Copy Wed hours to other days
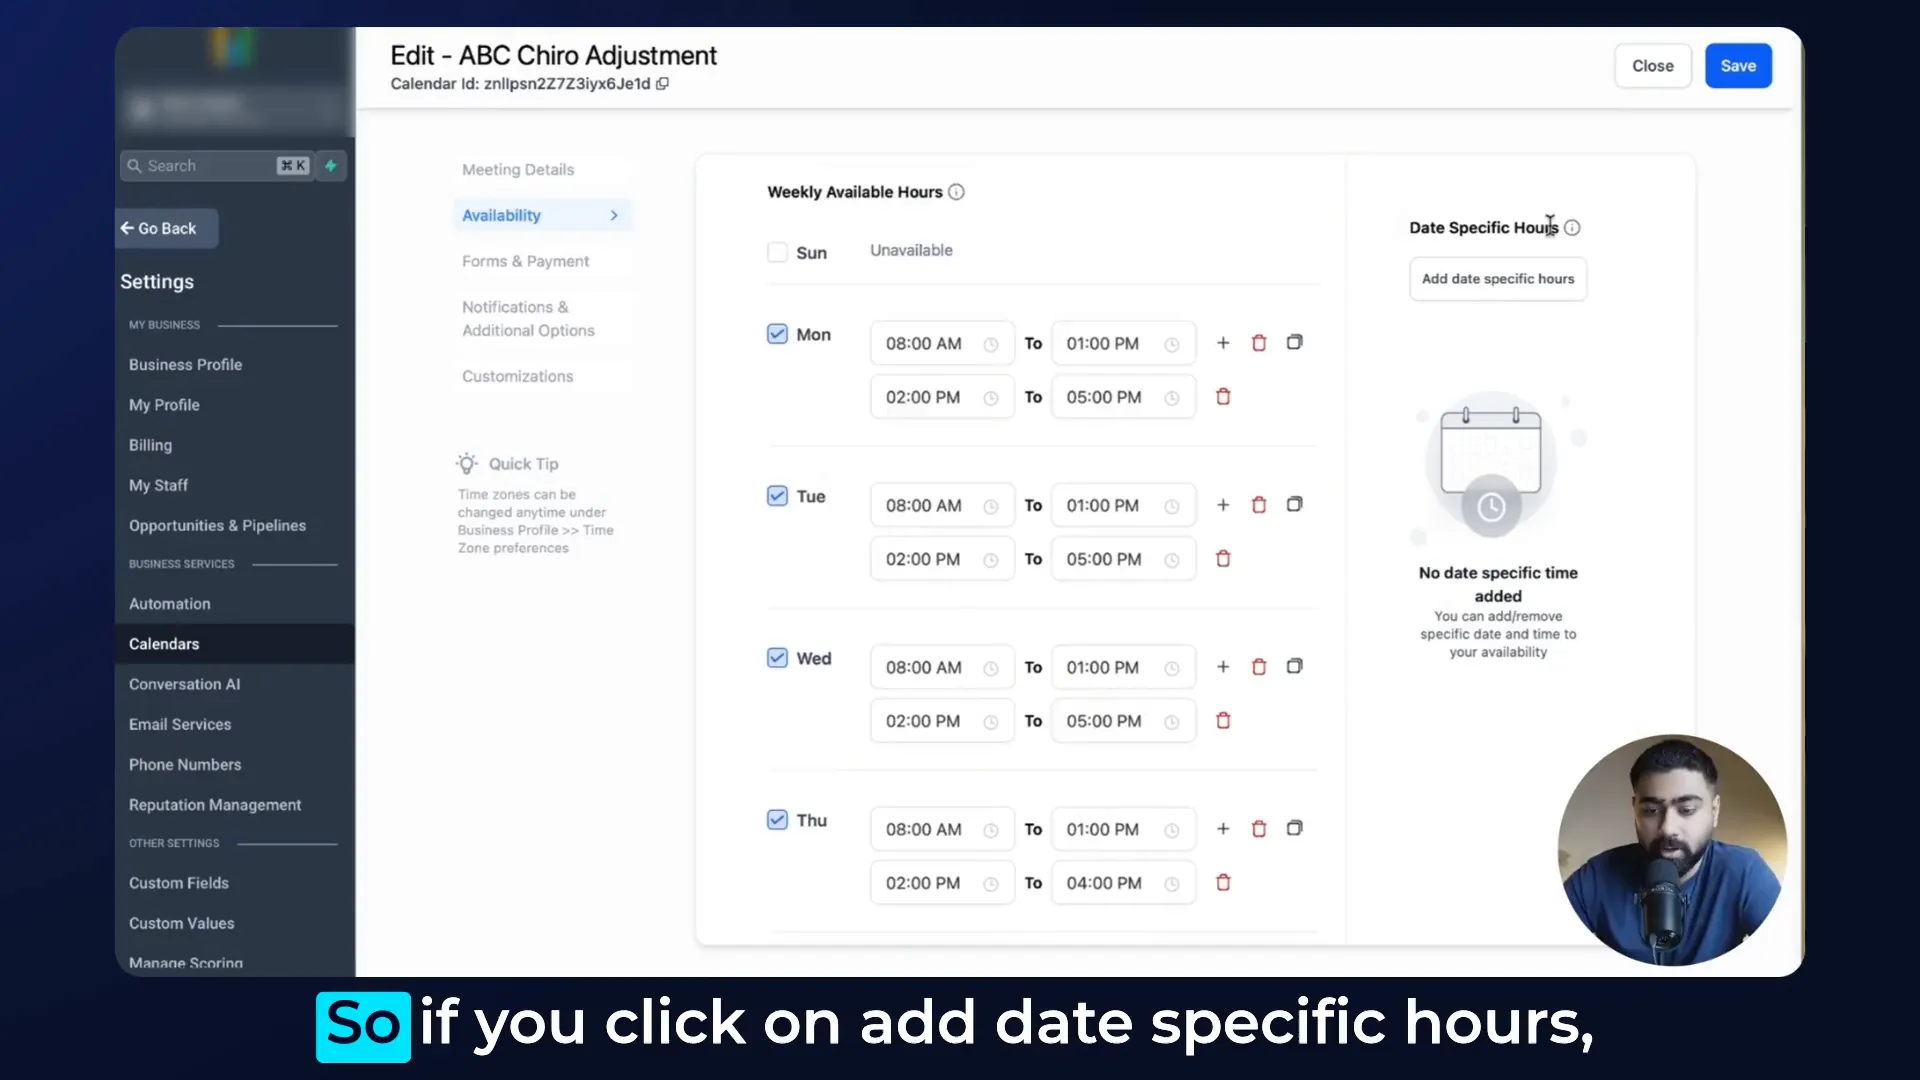Viewport: 1920px width, 1080px height. point(1294,666)
